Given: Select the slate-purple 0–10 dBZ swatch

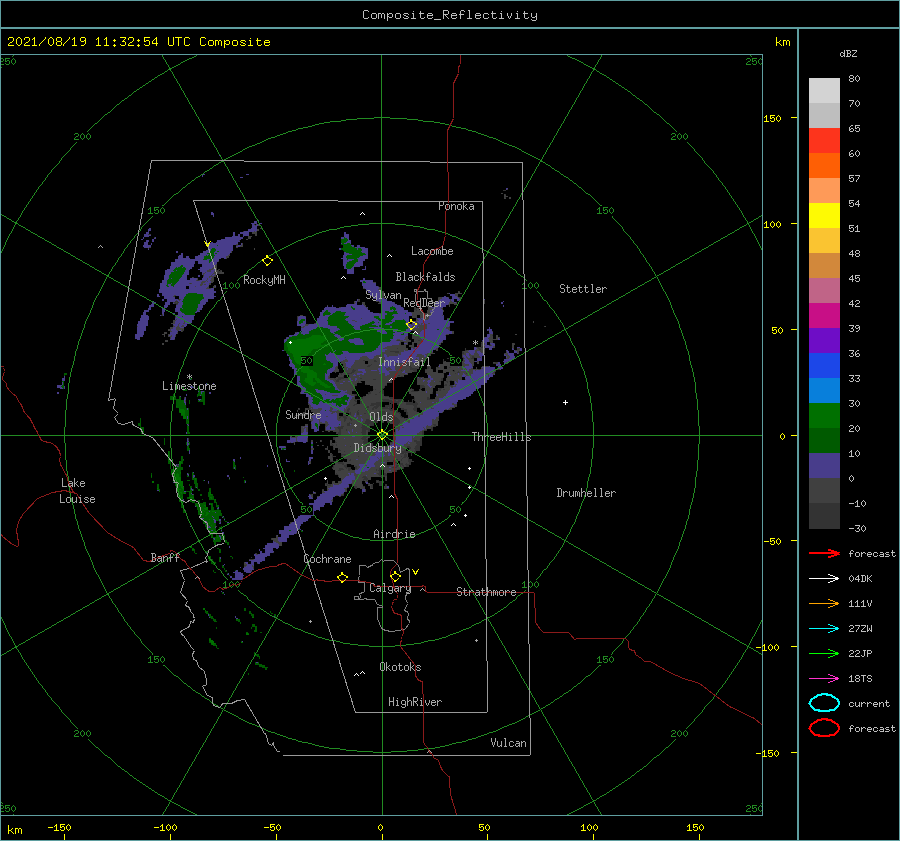Looking at the screenshot, I should pyautogui.click(x=824, y=466).
